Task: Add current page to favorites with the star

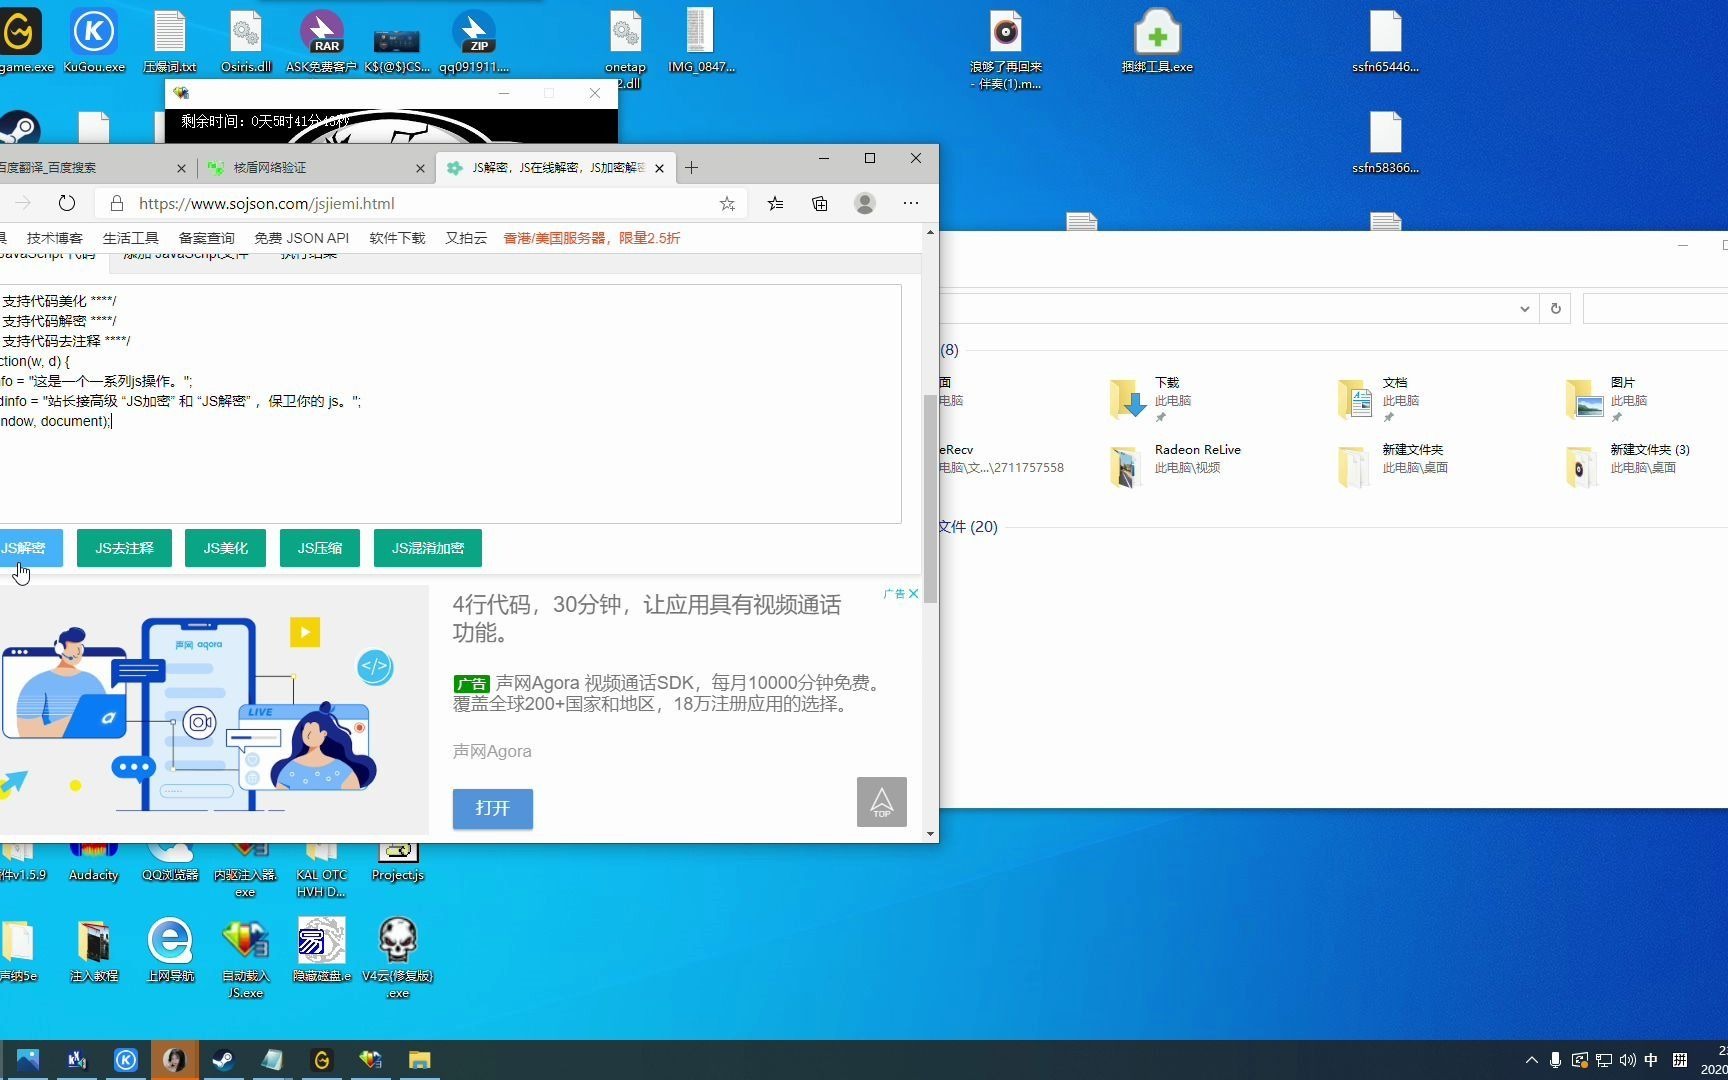Action: point(727,203)
